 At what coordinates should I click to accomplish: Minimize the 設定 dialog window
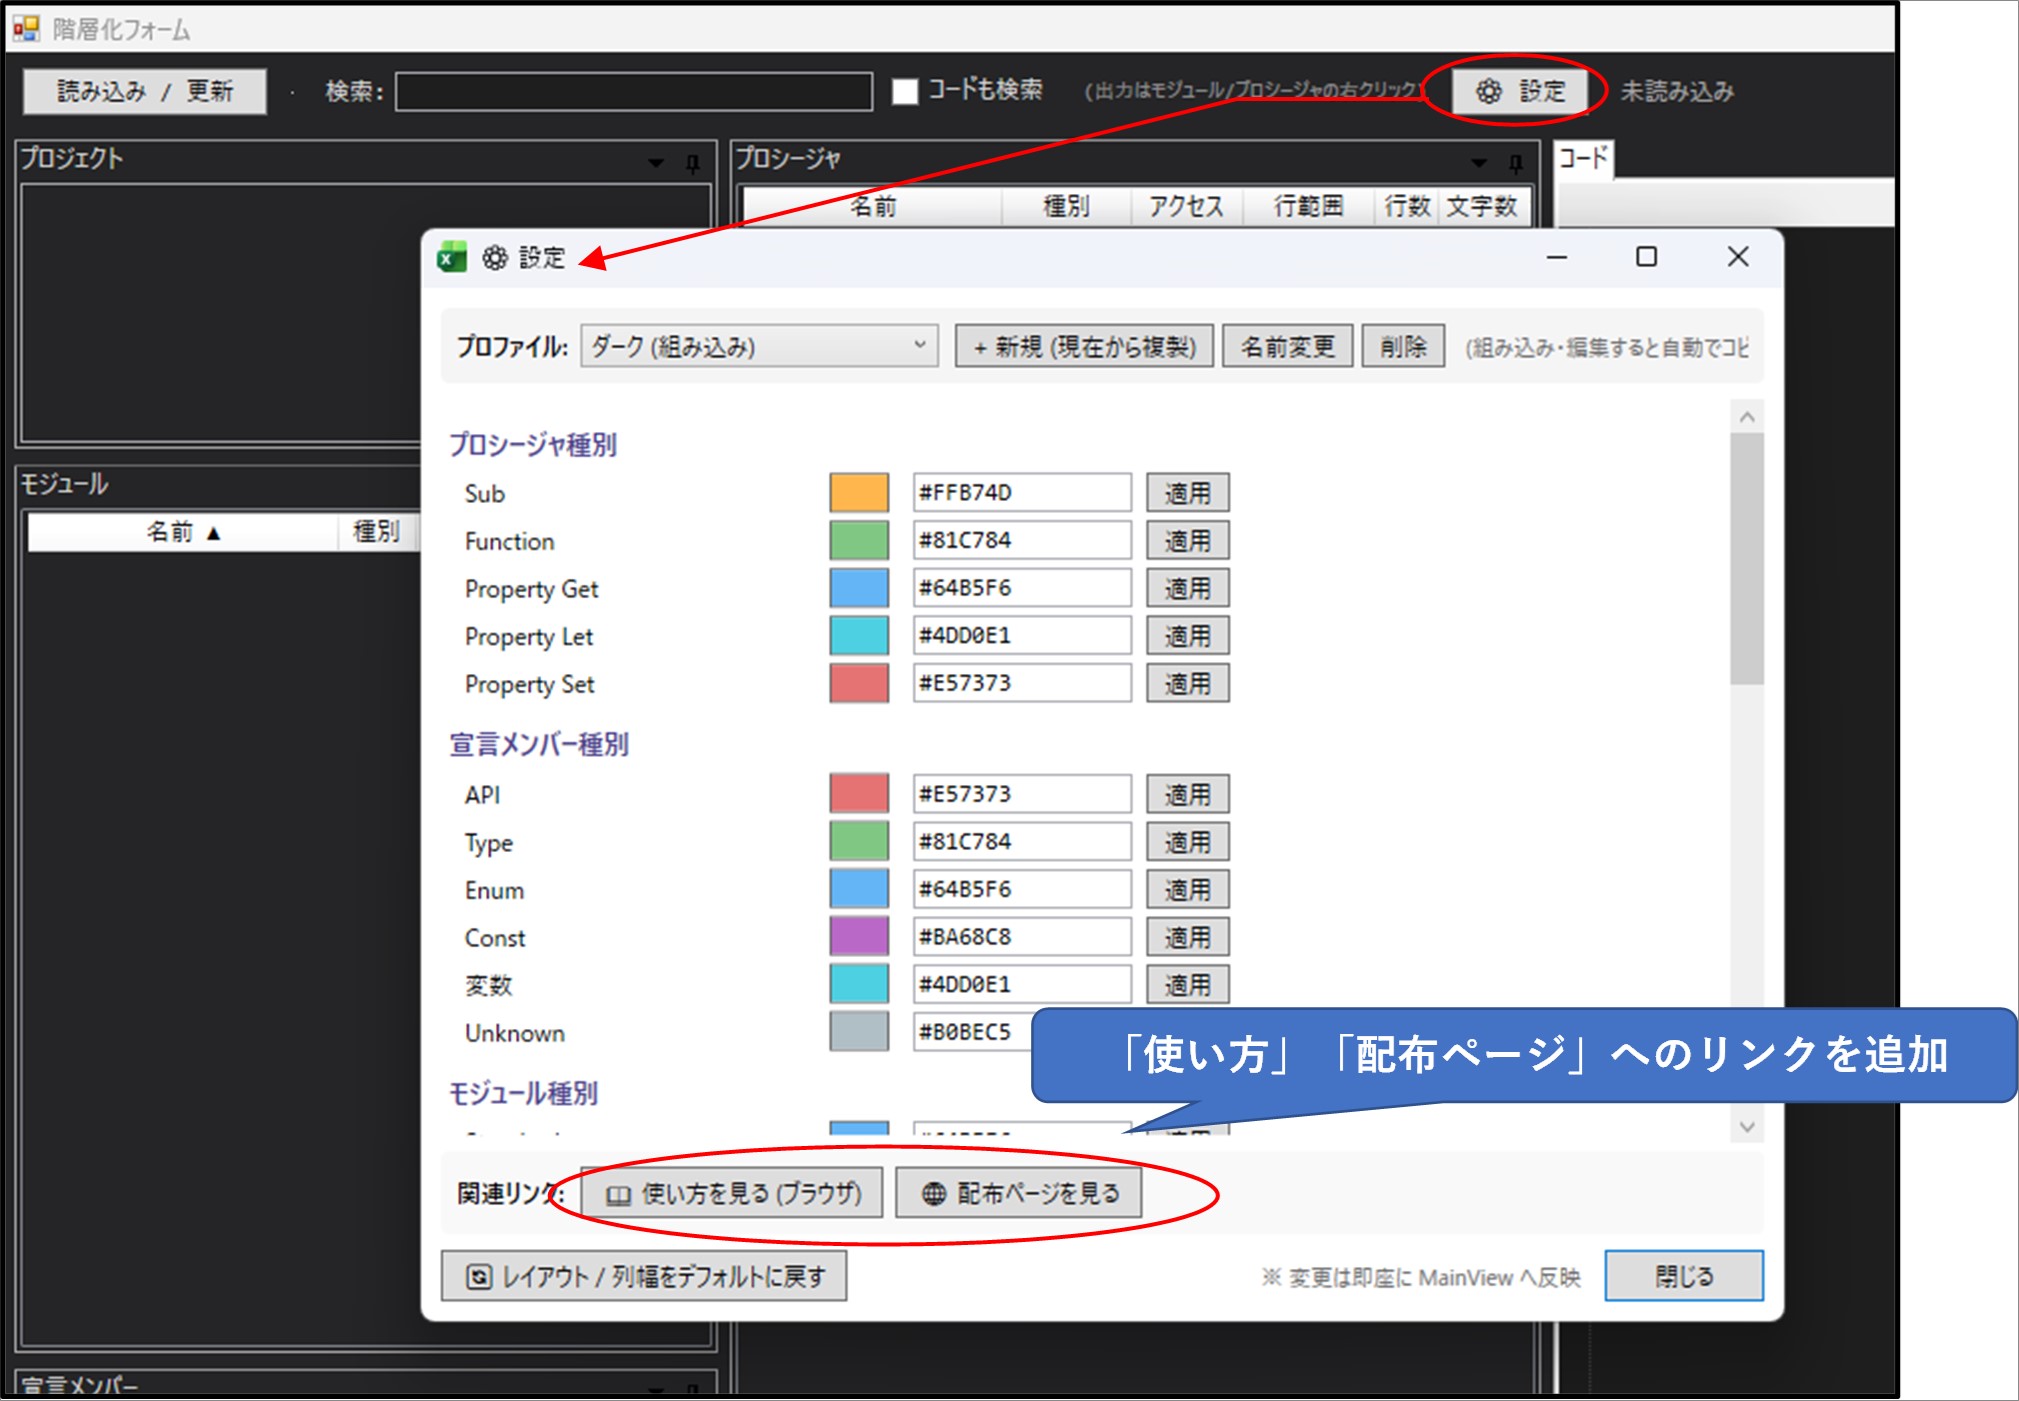(x=1556, y=257)
